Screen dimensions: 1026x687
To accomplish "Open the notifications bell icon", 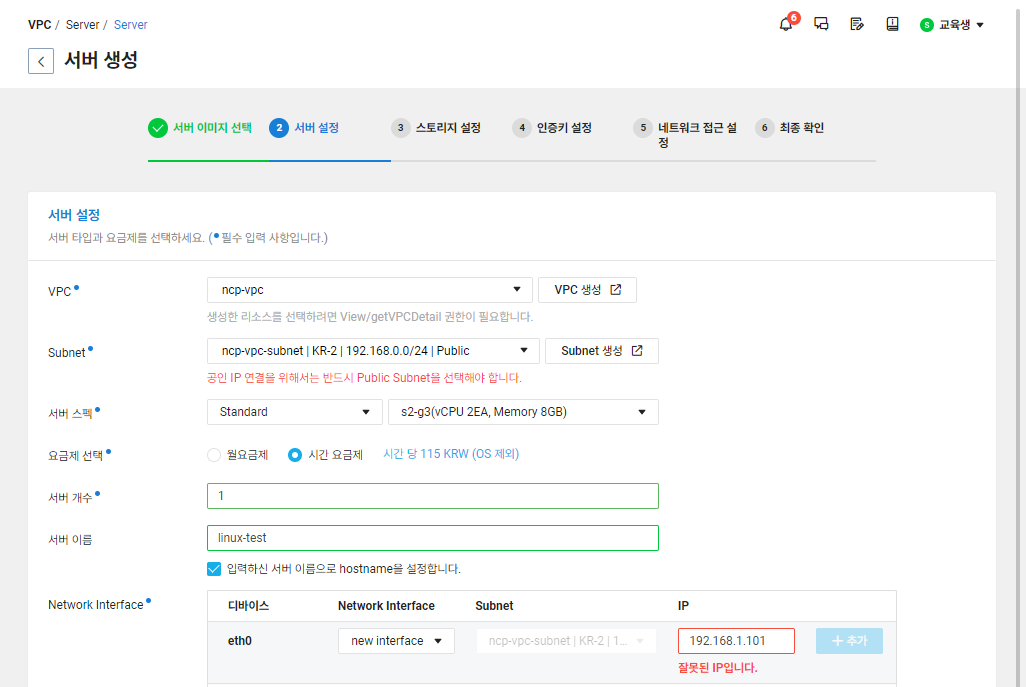I will pyautogui.click(x=786, y=25).
